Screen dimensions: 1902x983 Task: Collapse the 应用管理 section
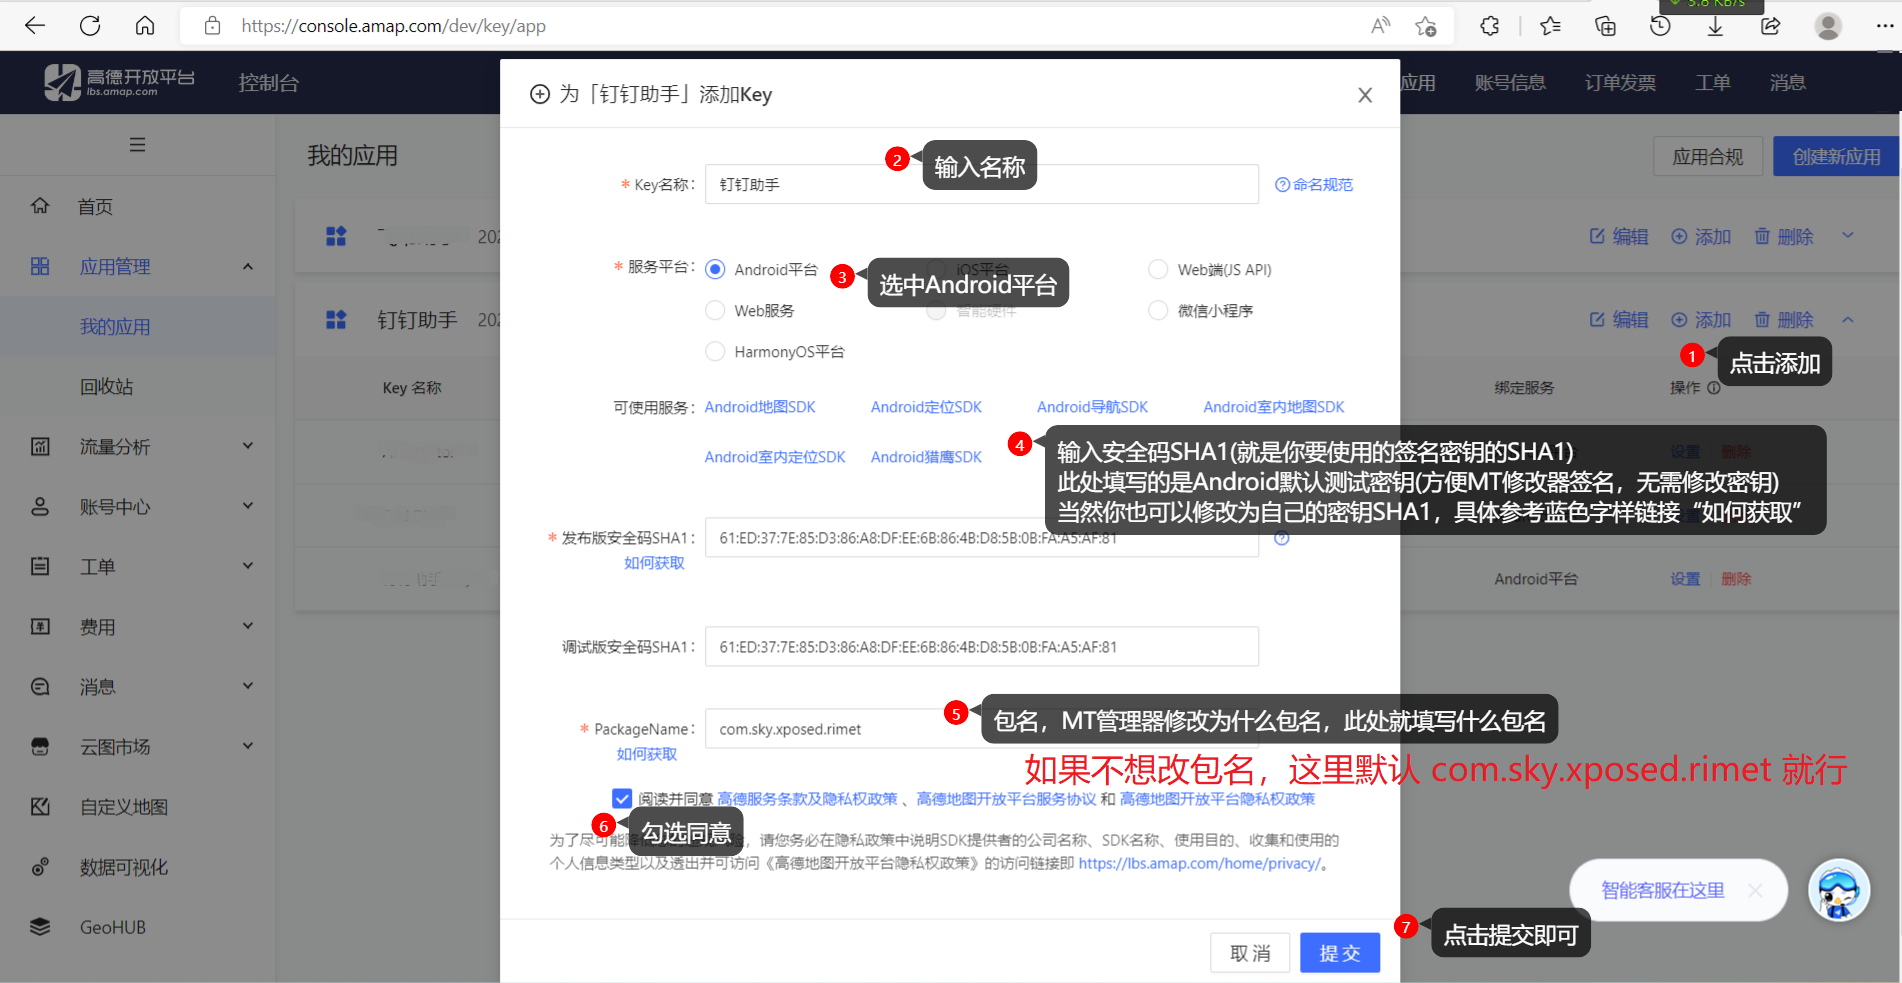pyautogui.click(x=248, y=266)
